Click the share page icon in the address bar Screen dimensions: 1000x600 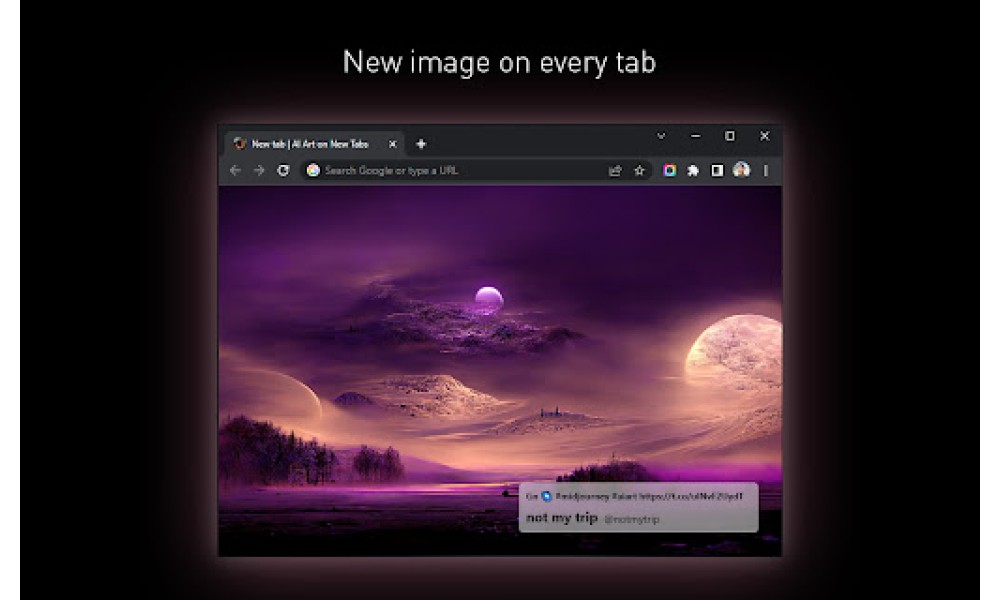[615, 170]
